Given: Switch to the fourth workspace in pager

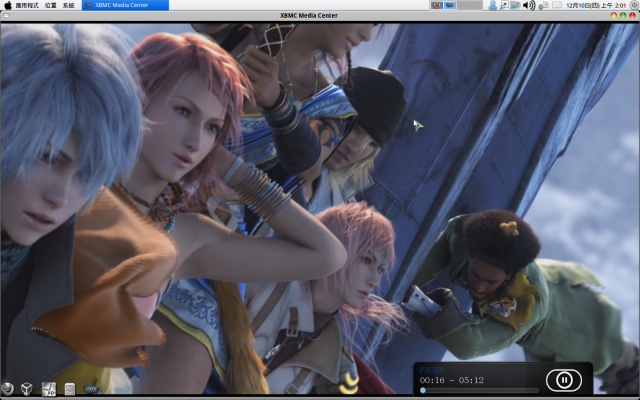Looking at the screenshot, I should 476,5.
